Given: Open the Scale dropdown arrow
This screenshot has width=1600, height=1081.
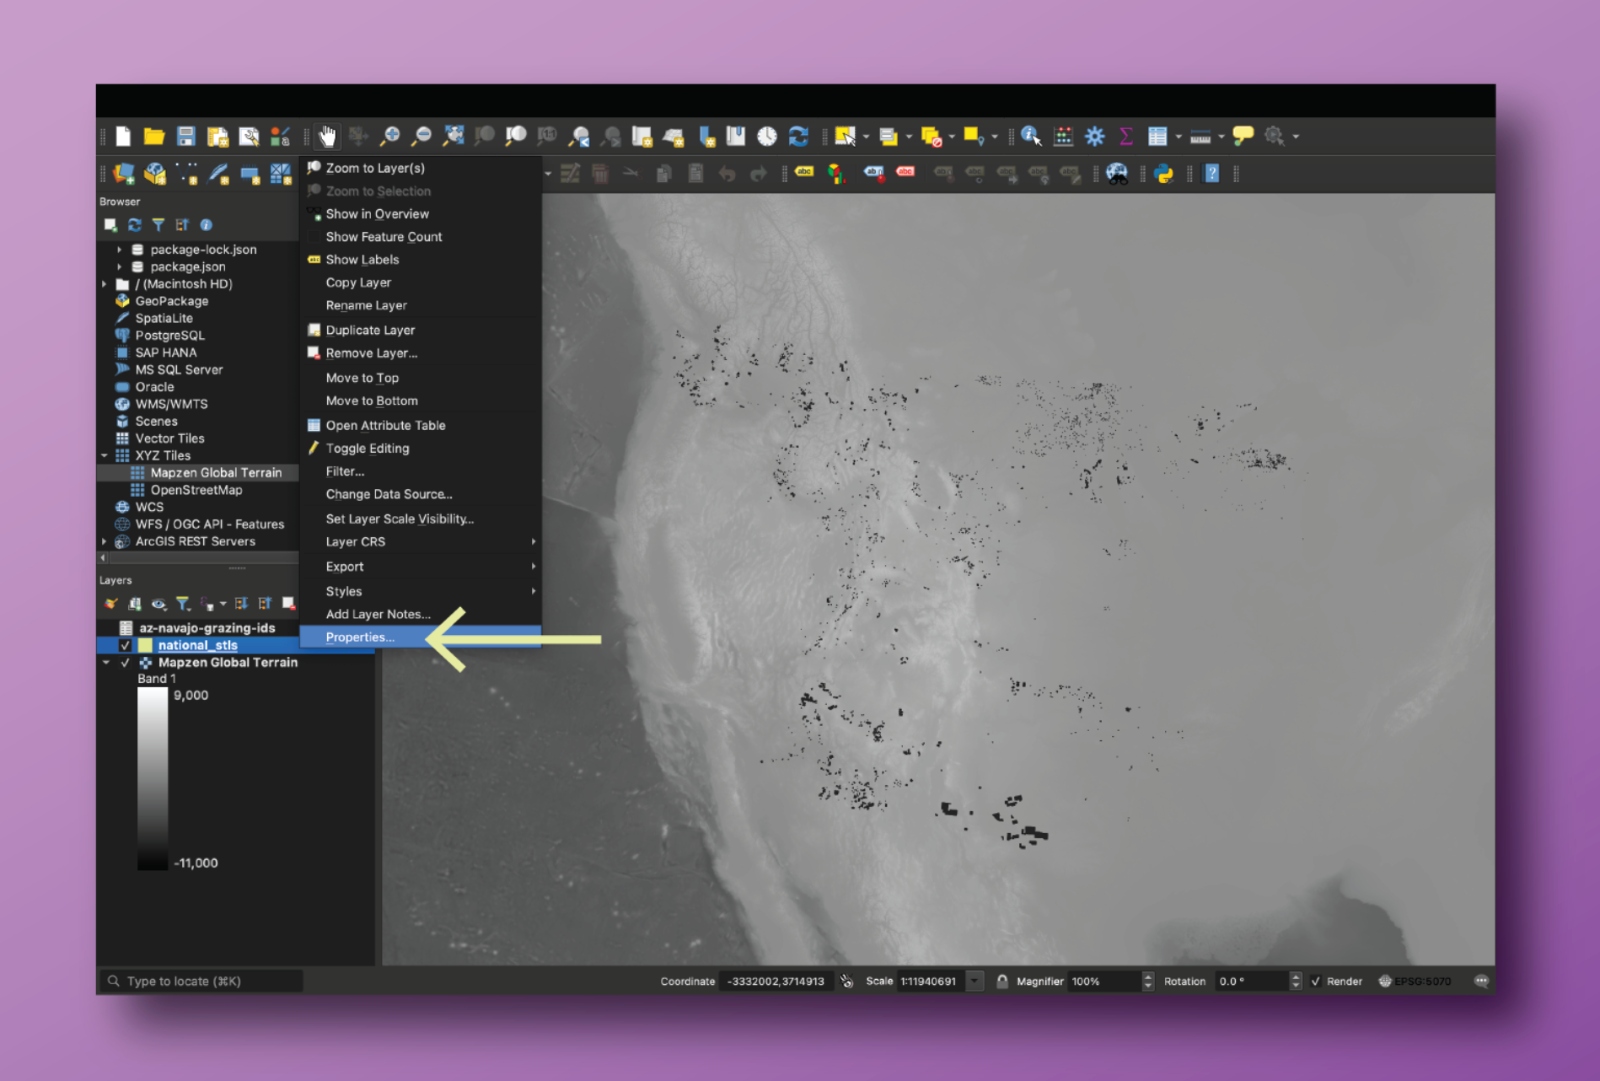Looking at the screenshot, I should point(975,981).
